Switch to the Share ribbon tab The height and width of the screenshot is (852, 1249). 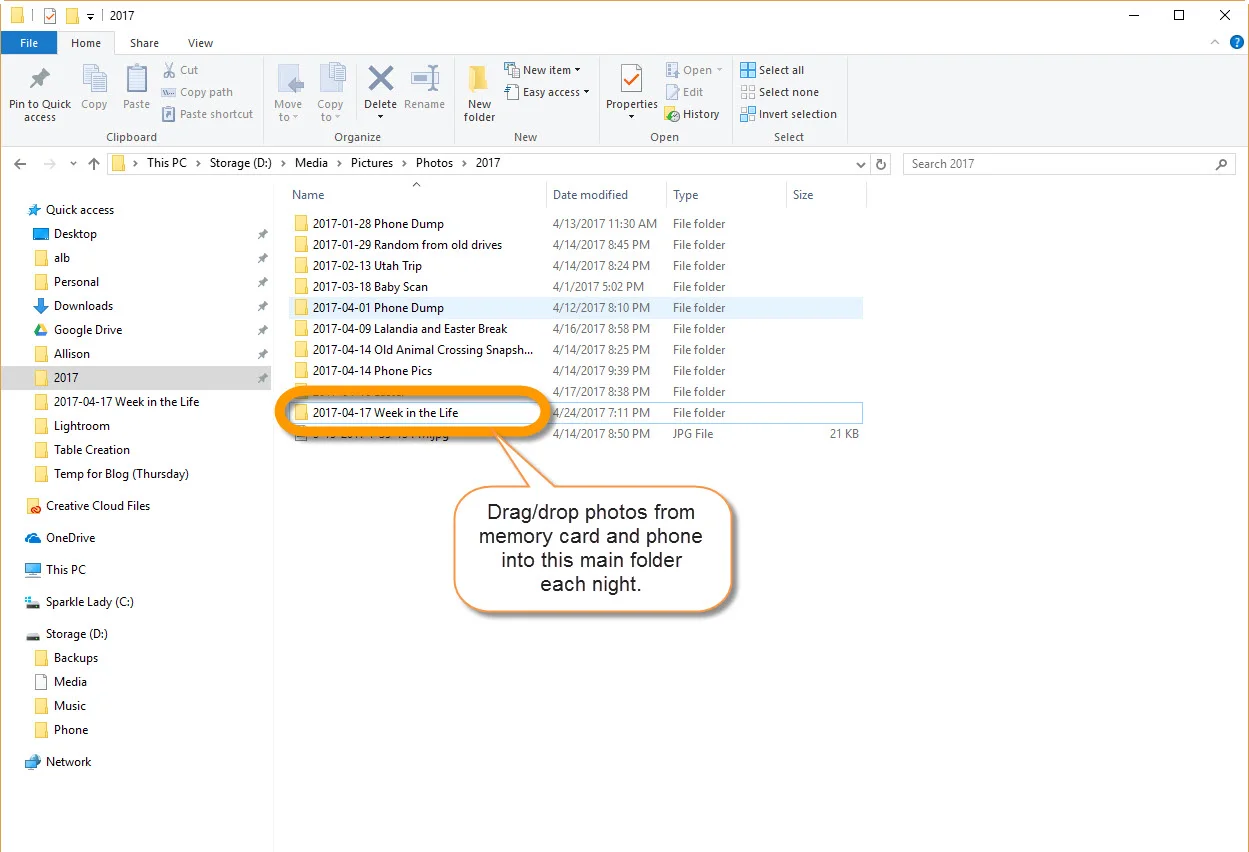click(144, 43)
